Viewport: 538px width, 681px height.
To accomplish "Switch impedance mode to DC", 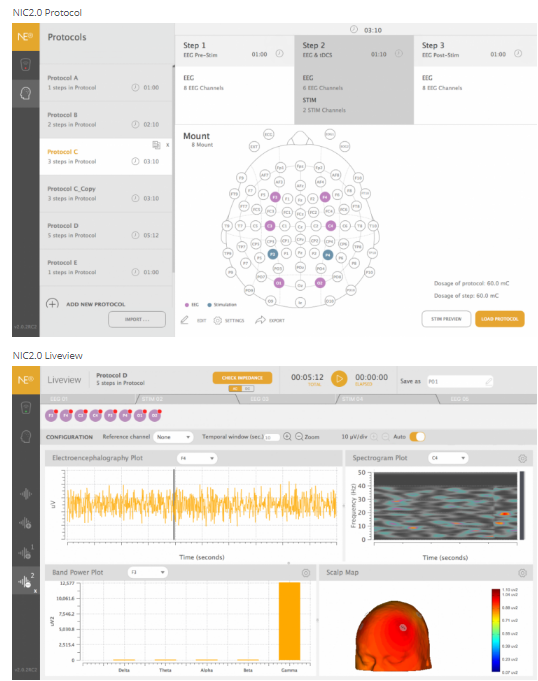I will click(x=247, y=388).
